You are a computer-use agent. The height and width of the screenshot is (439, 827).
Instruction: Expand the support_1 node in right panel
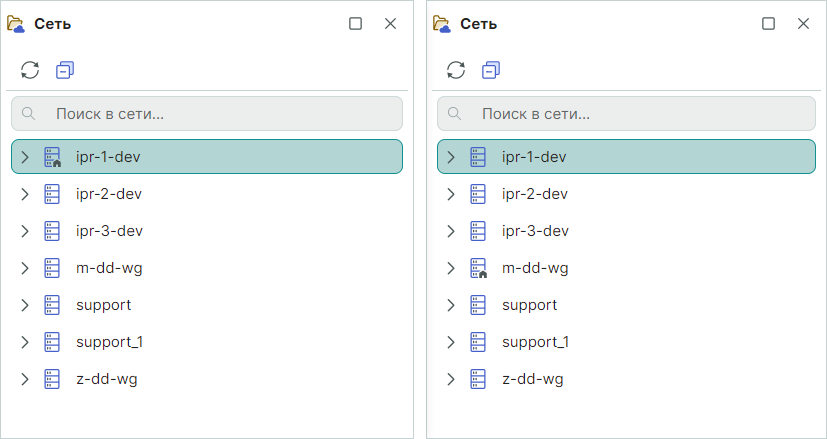[452, 342]
